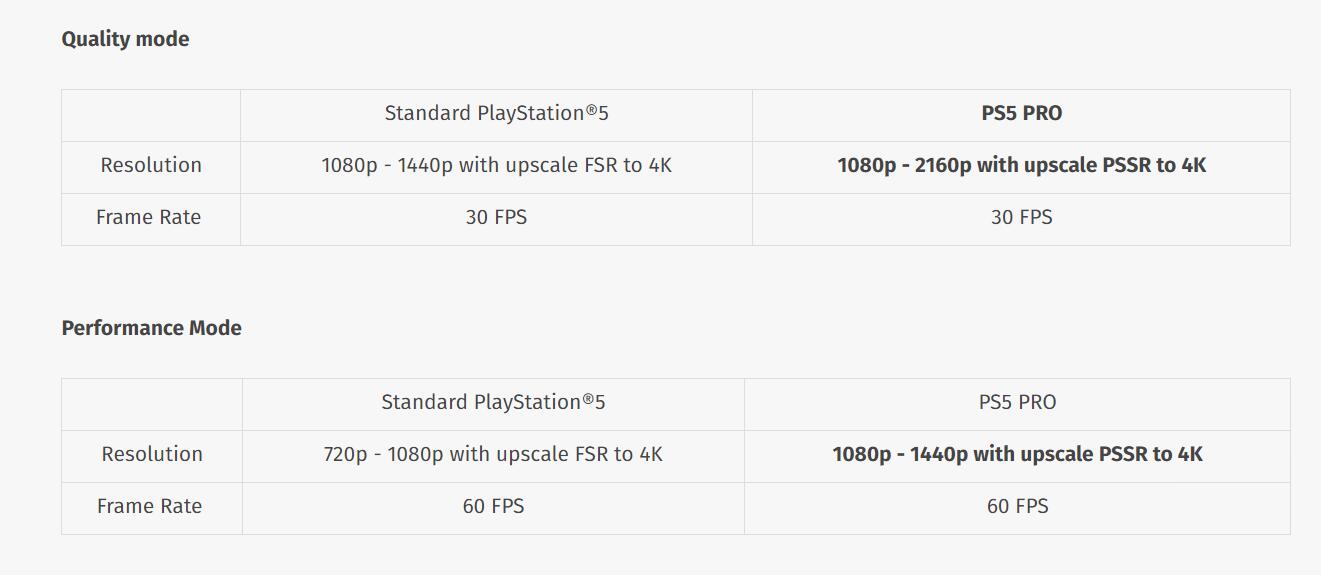
Task: Select Standard PlayStation®5 header in Performance Mode table
Action: tap(493, 402)
